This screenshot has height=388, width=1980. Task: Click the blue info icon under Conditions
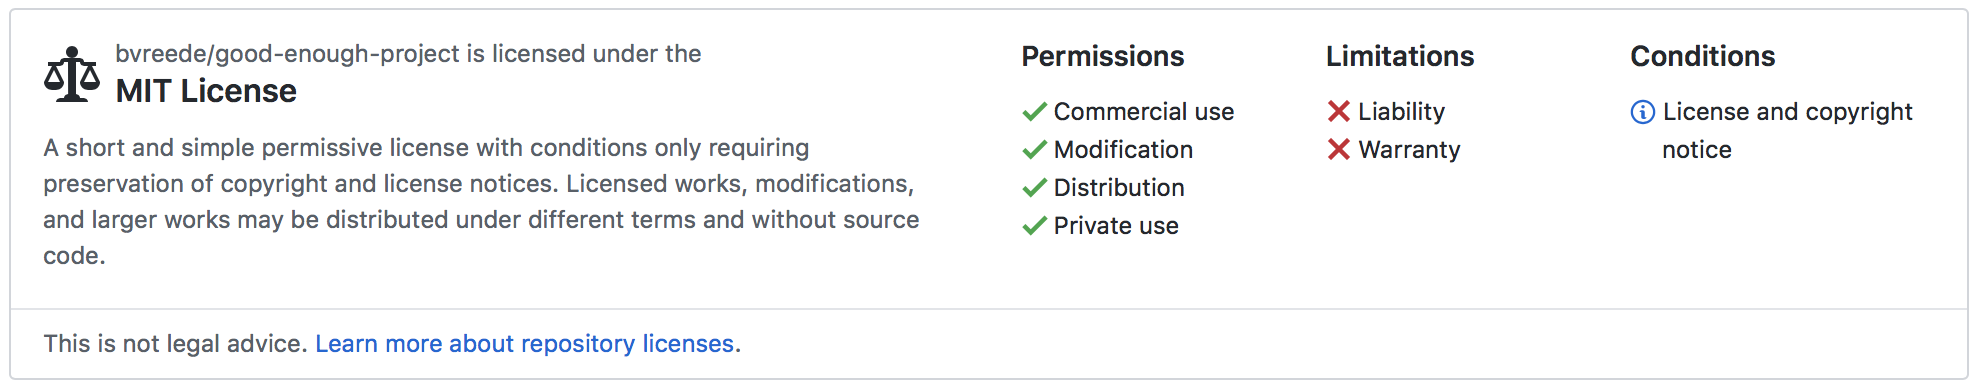[x=1643, y=112]
